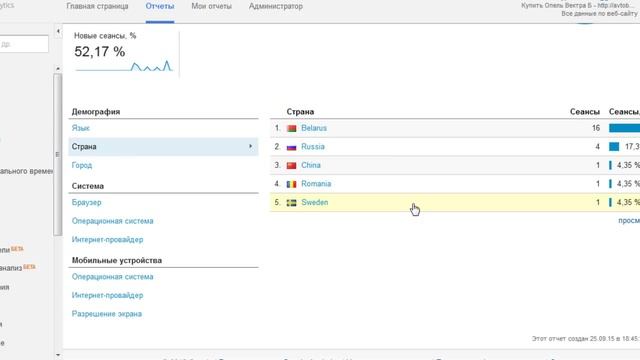Screen dimensions: 640x360
Task: Open Sweden country details
Action: [314, 202]
